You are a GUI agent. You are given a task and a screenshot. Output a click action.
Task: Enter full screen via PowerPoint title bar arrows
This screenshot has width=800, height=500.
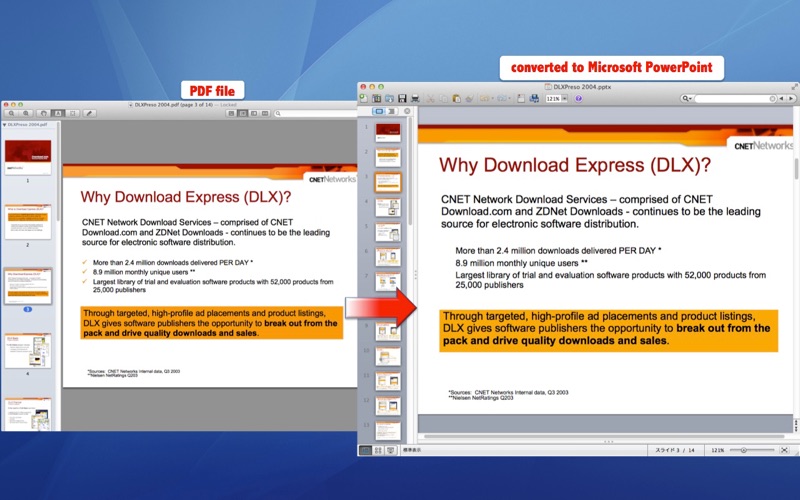tap(794, 87)
